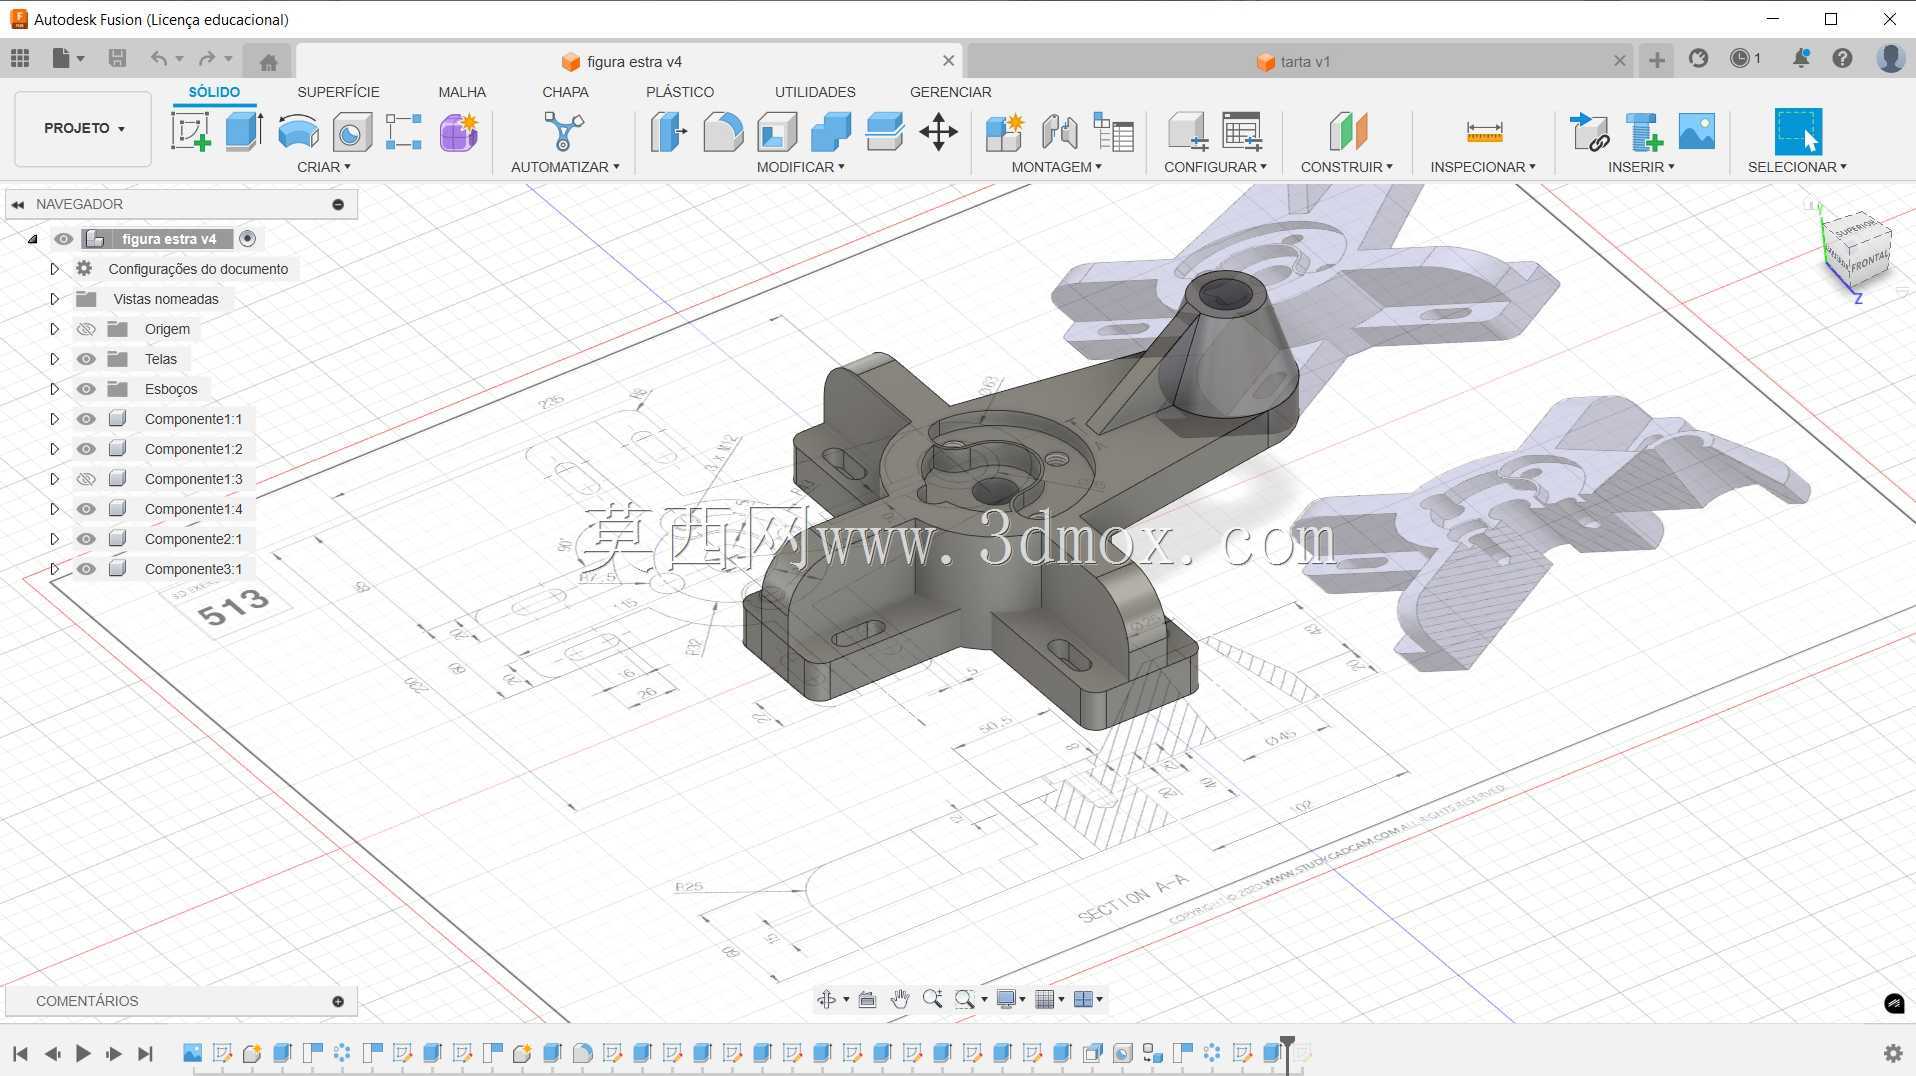This screenshot has height=1076, width=1916.
Task: Switch to the UTILIDADES tab
Action: (x=815, y=92)
